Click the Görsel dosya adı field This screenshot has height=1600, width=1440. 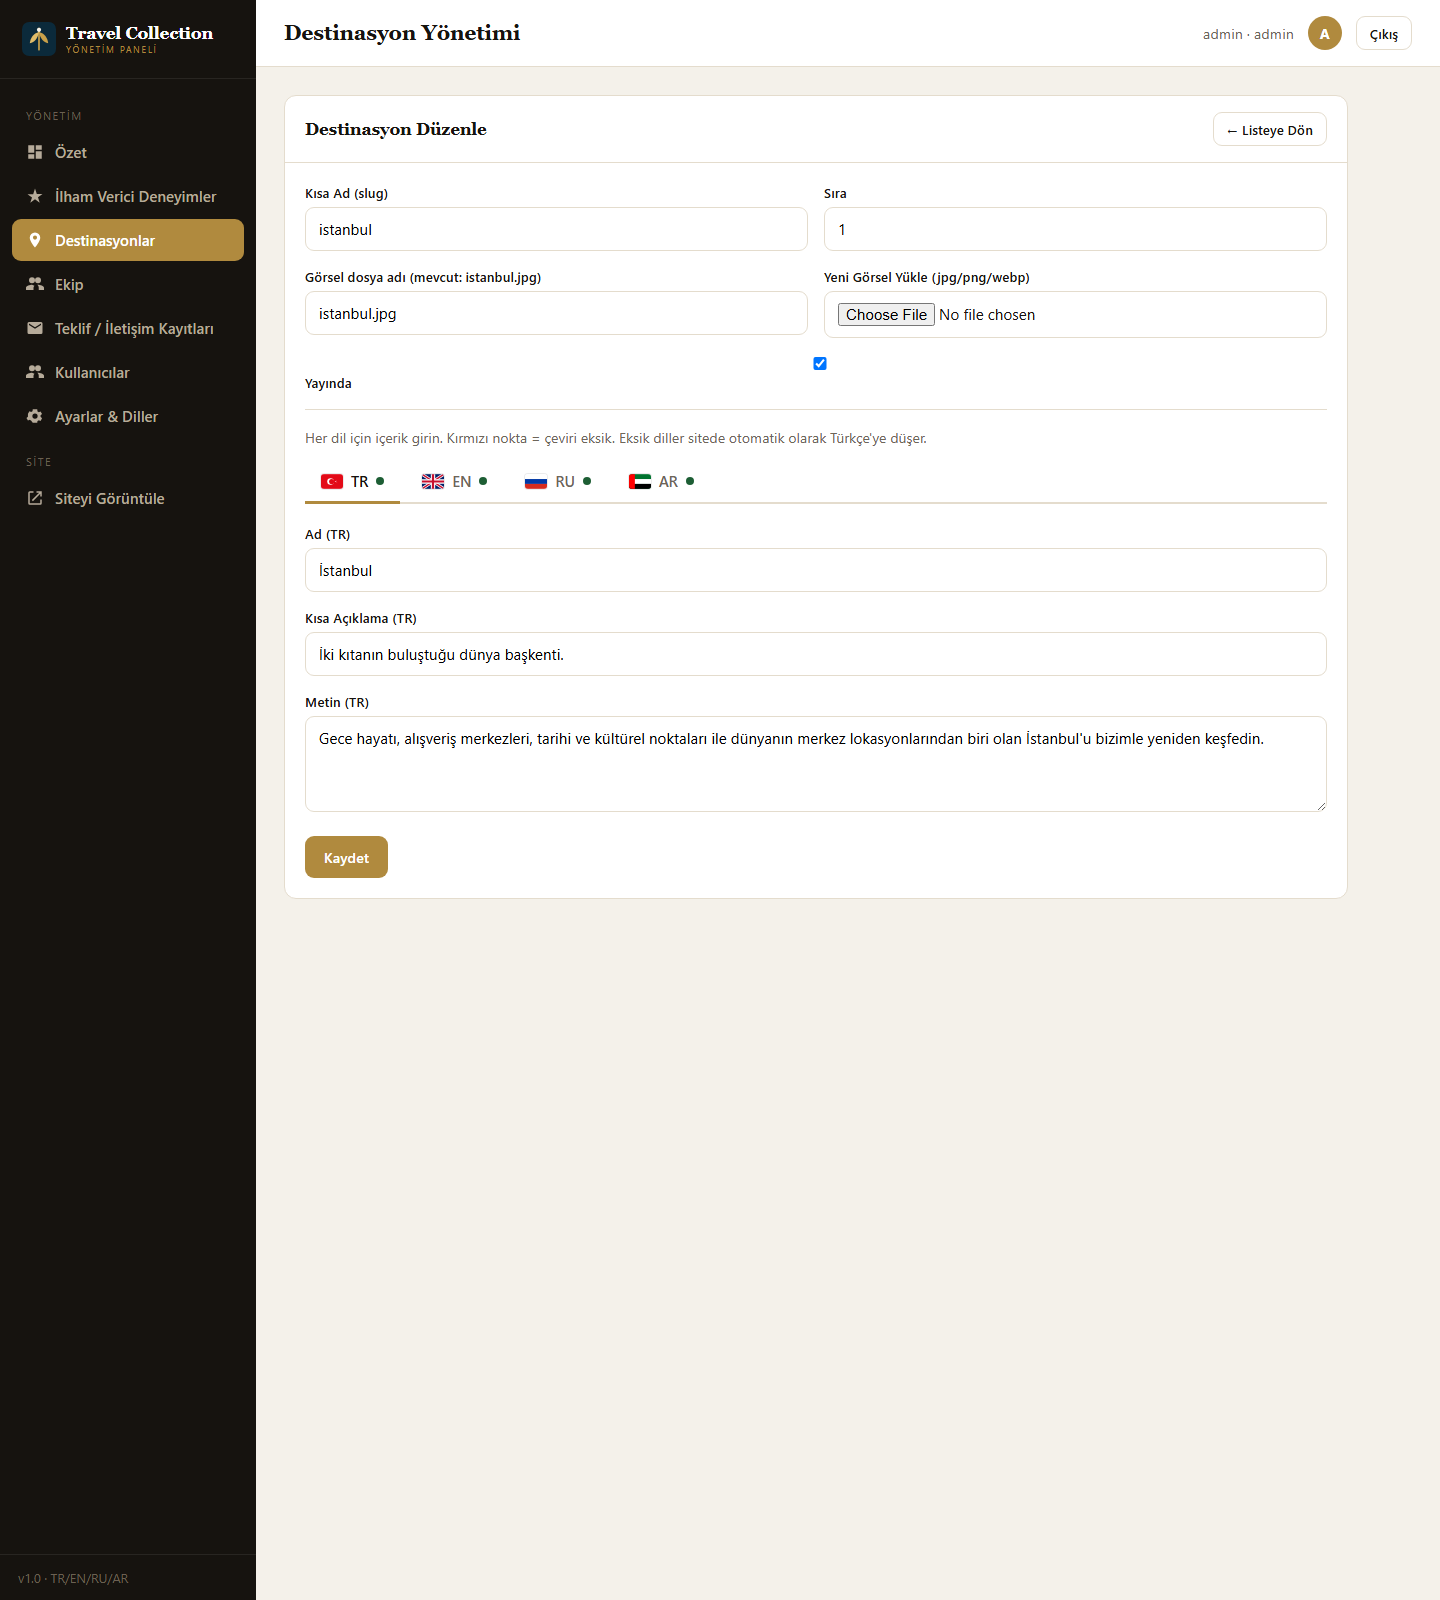[556, 313]
